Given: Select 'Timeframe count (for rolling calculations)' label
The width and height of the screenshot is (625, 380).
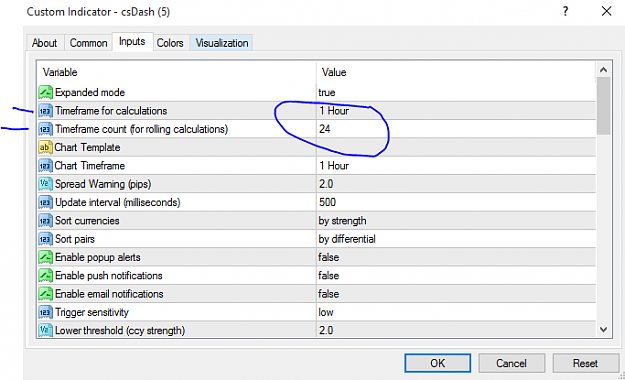Looking at the screenshot, I should 142,129.
